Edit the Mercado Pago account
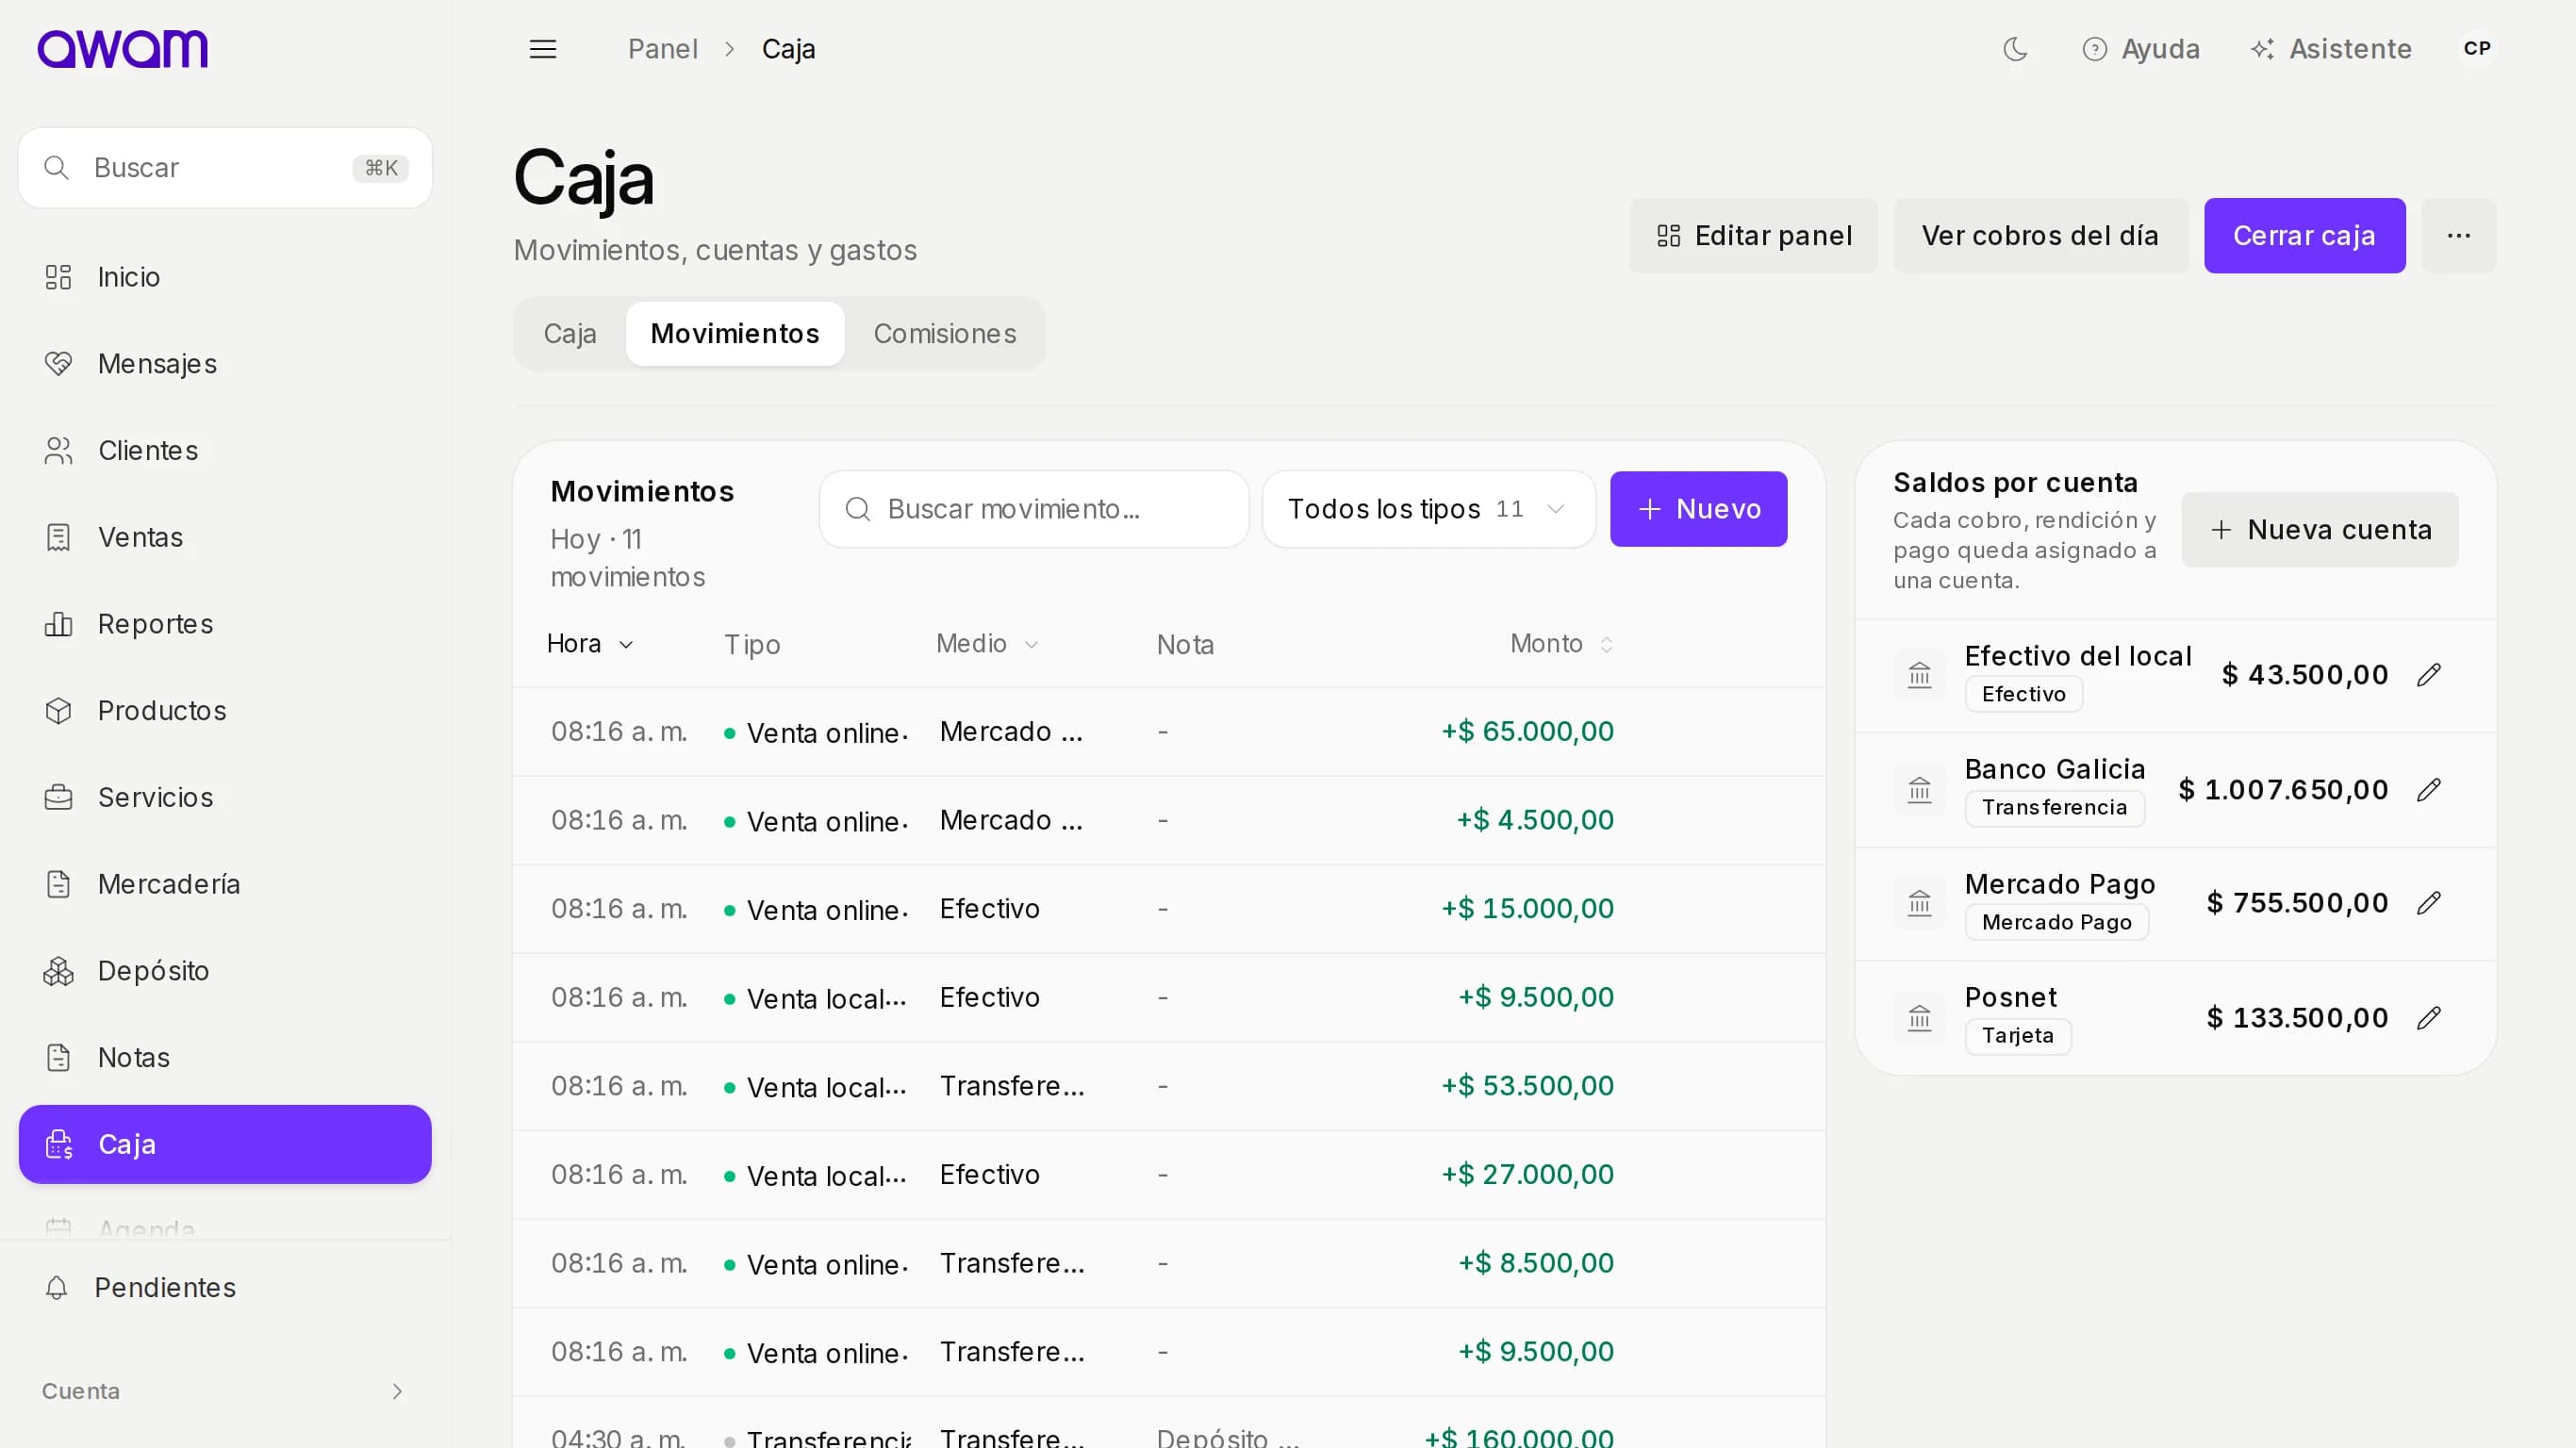The width and height of the screenshot is (2576, 1448). pos(2429,904)
